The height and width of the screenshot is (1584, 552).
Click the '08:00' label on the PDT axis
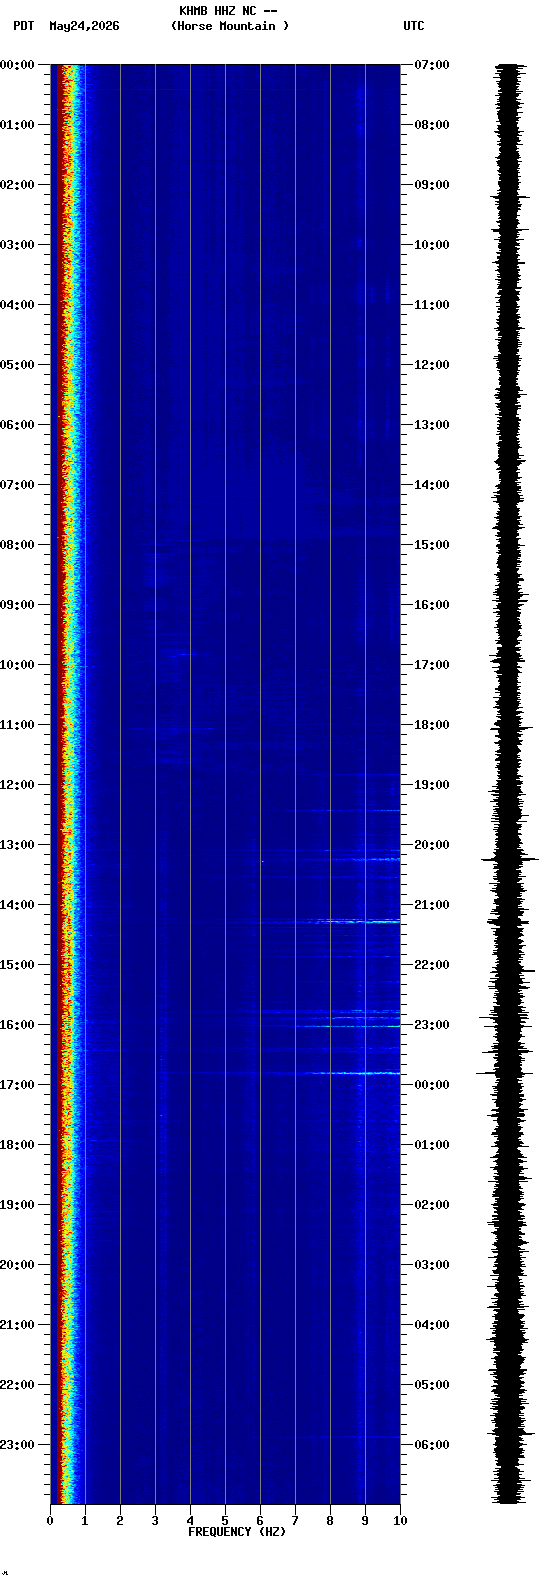17,545
